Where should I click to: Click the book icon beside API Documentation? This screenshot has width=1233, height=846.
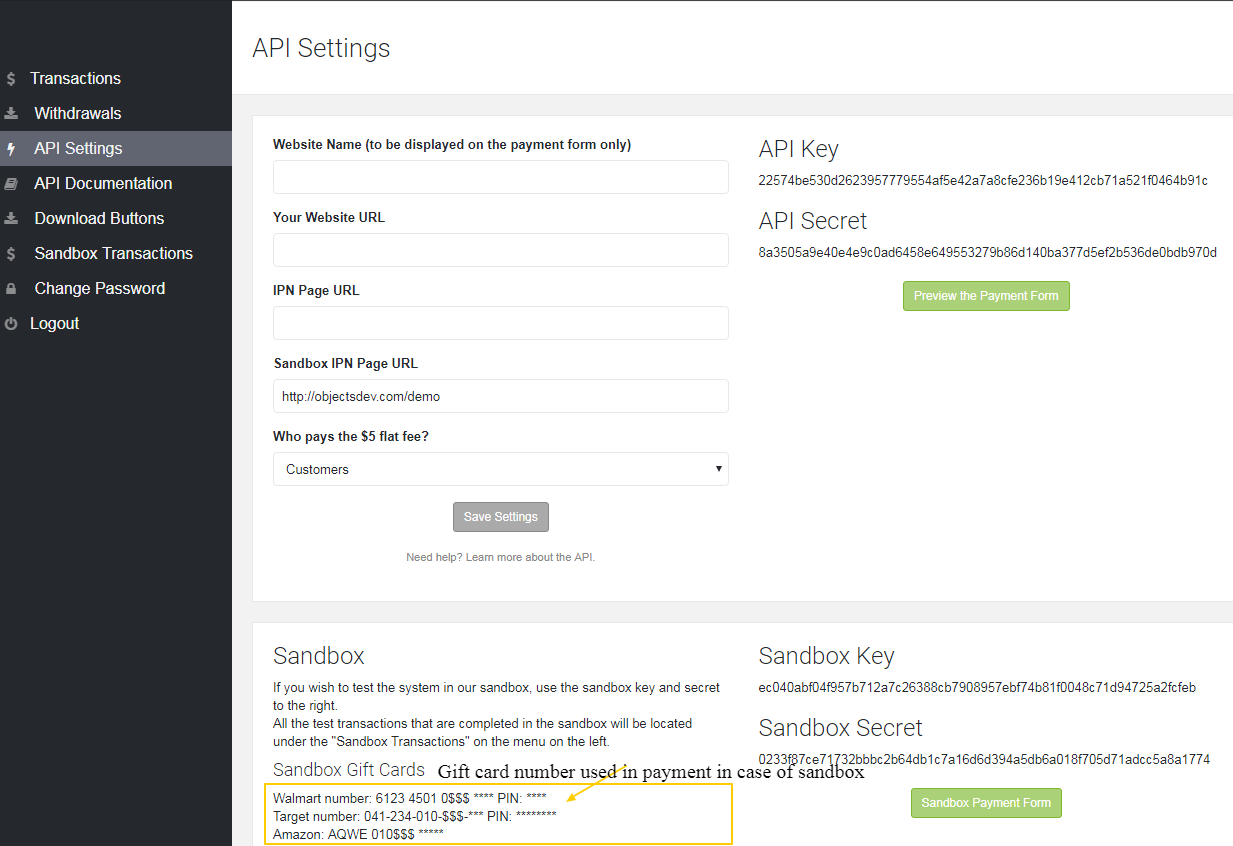click(11, 184)
